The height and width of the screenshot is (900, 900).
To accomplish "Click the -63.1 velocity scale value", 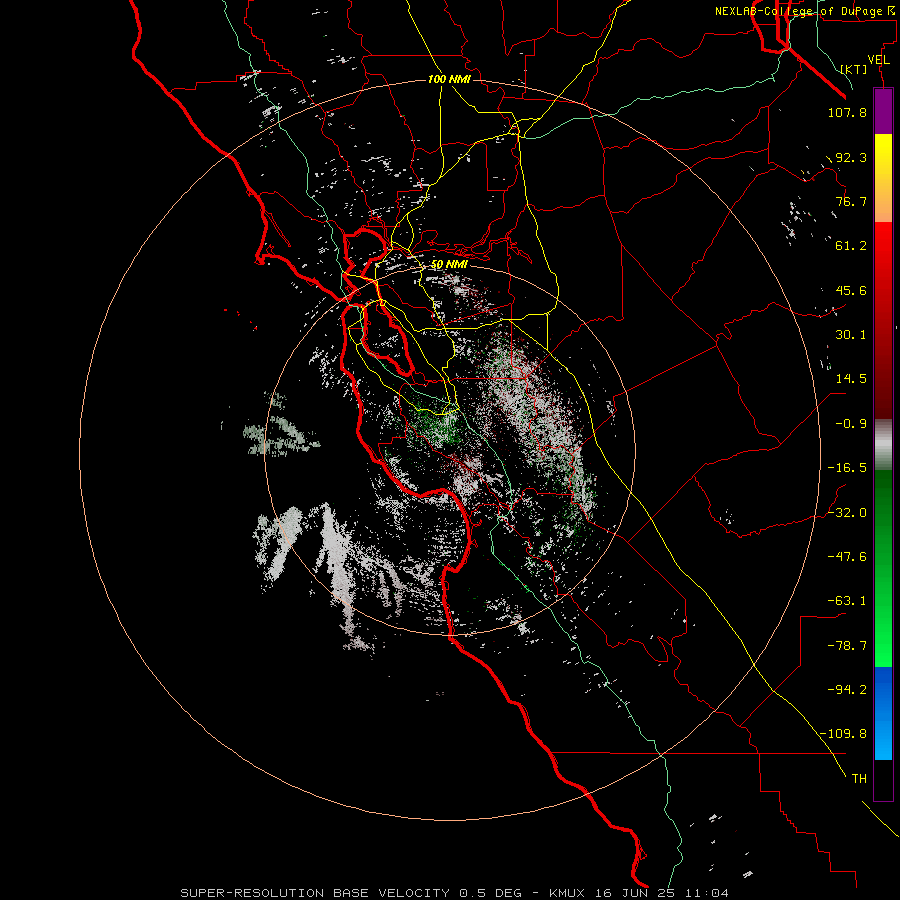I will [x=847, y=601].
